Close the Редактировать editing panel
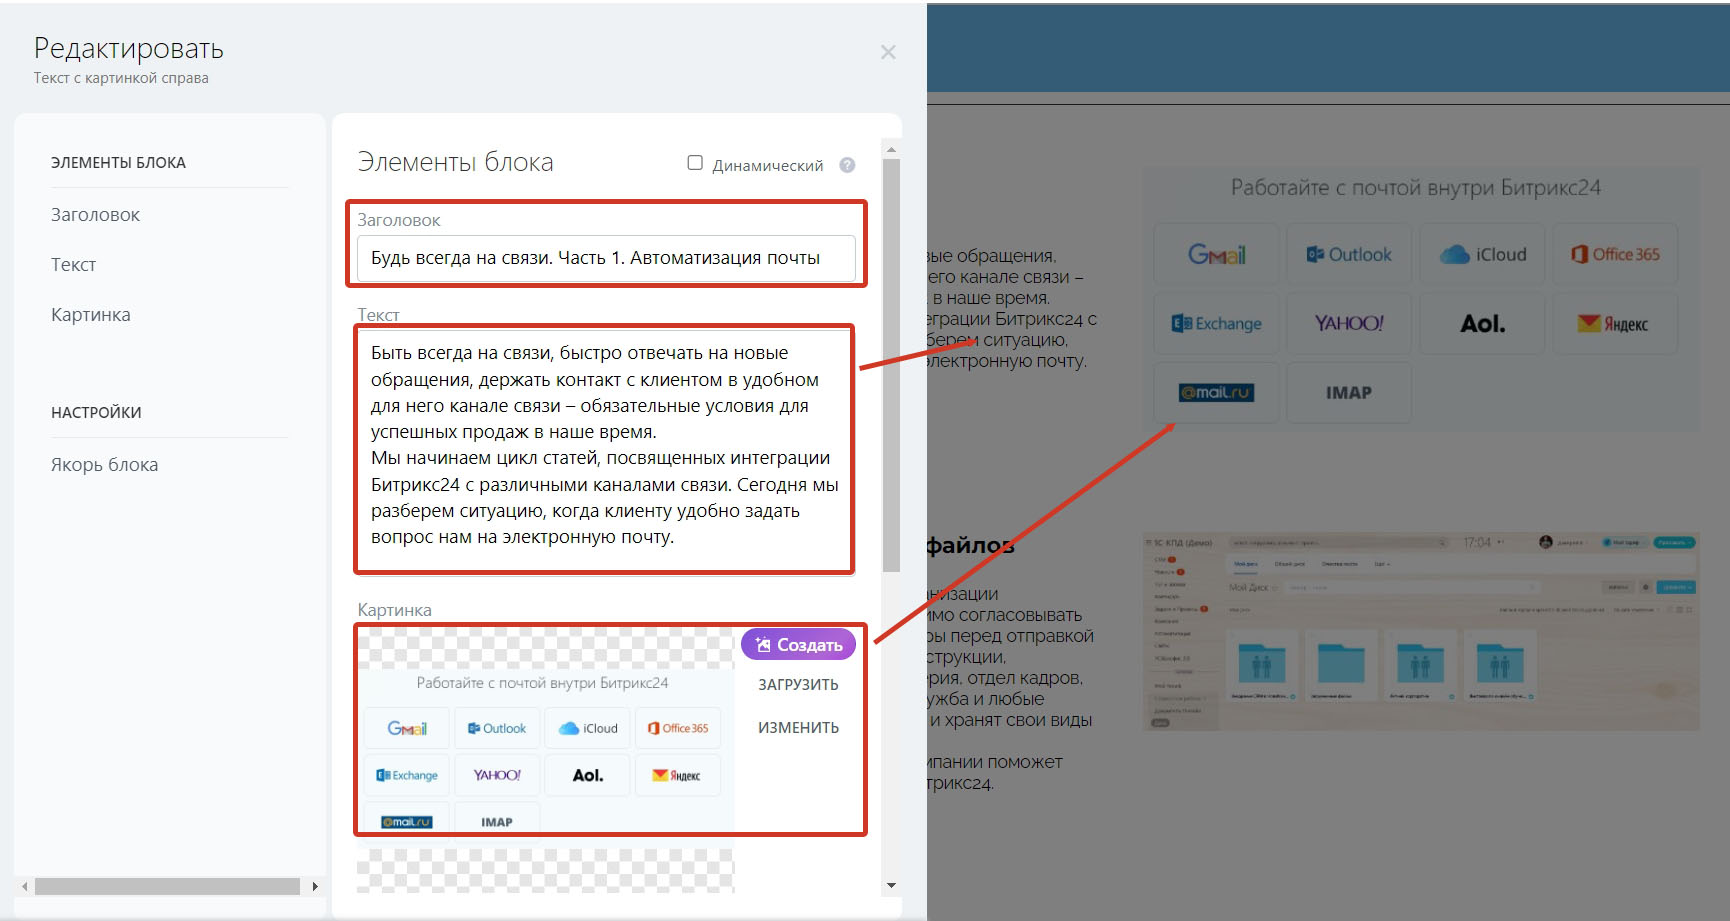 (888, 52)
